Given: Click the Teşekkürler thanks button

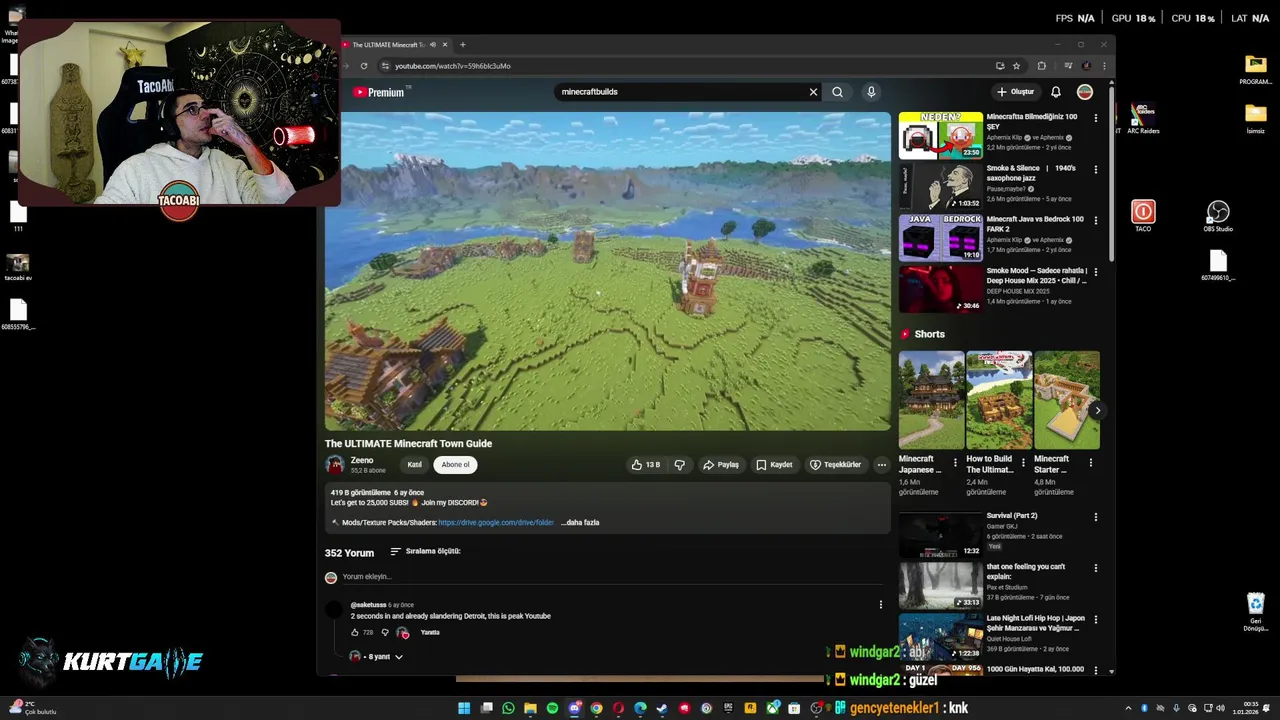Looking at the screenshot, I should pyautogui.click(x=835, y=465).
